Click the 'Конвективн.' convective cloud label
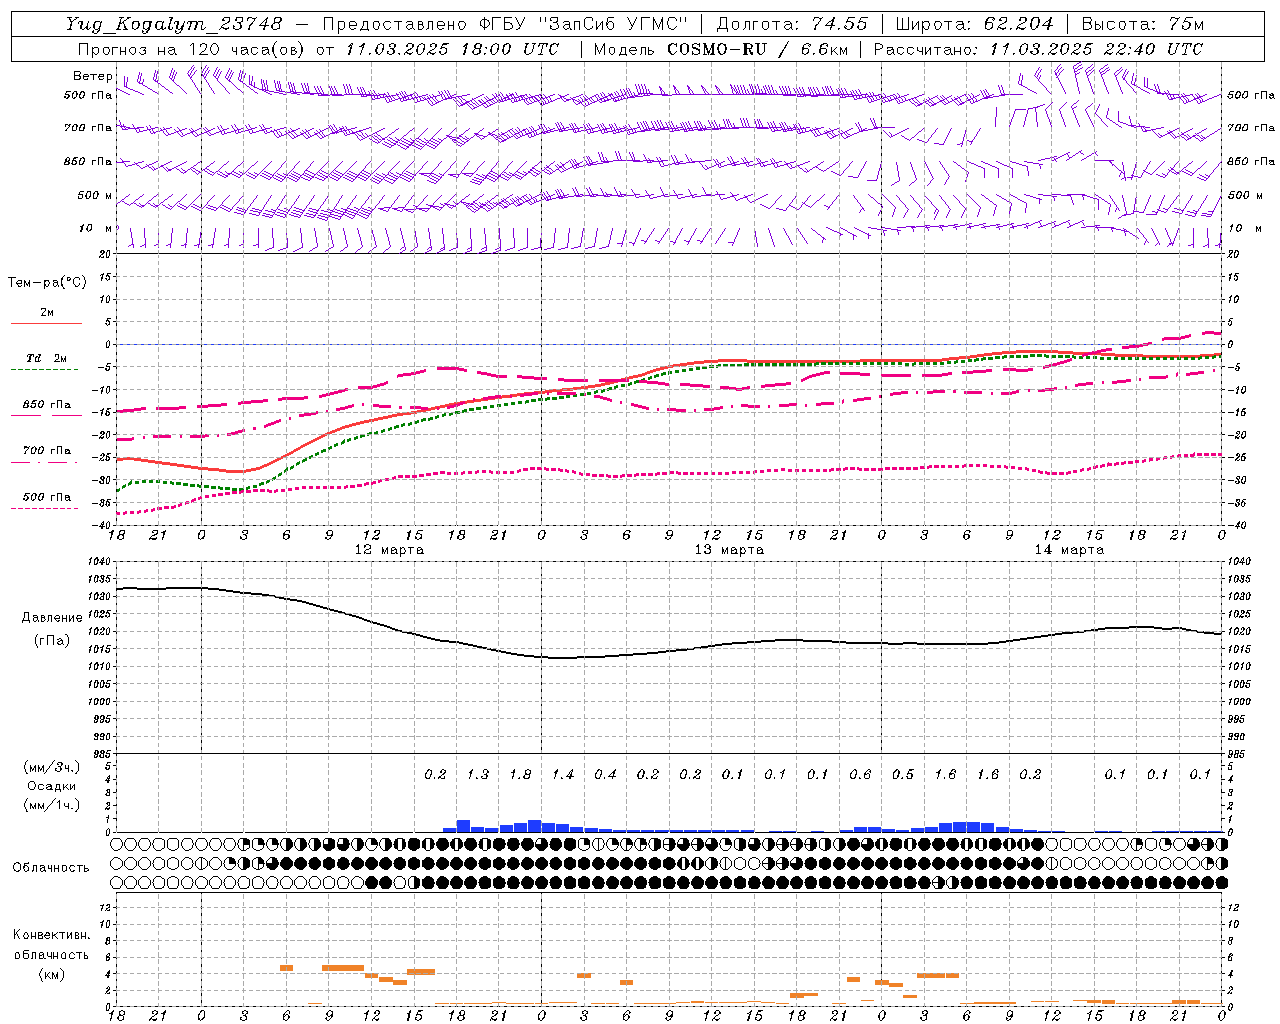The image size is (1280, 1024). coord(52,935)
